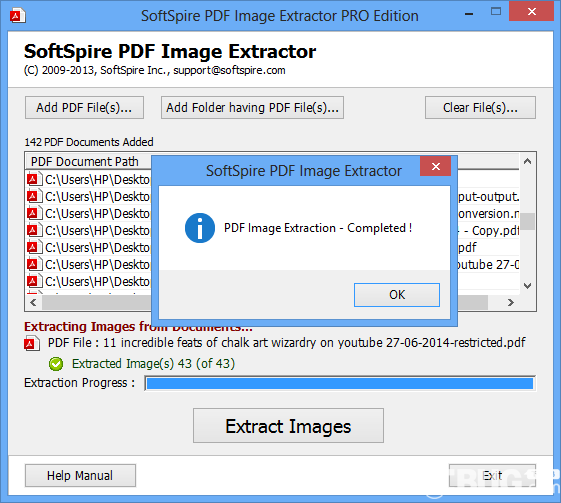
Task: Click PDF icon of row ending - Copy.pdf
Action: [34, 230]
